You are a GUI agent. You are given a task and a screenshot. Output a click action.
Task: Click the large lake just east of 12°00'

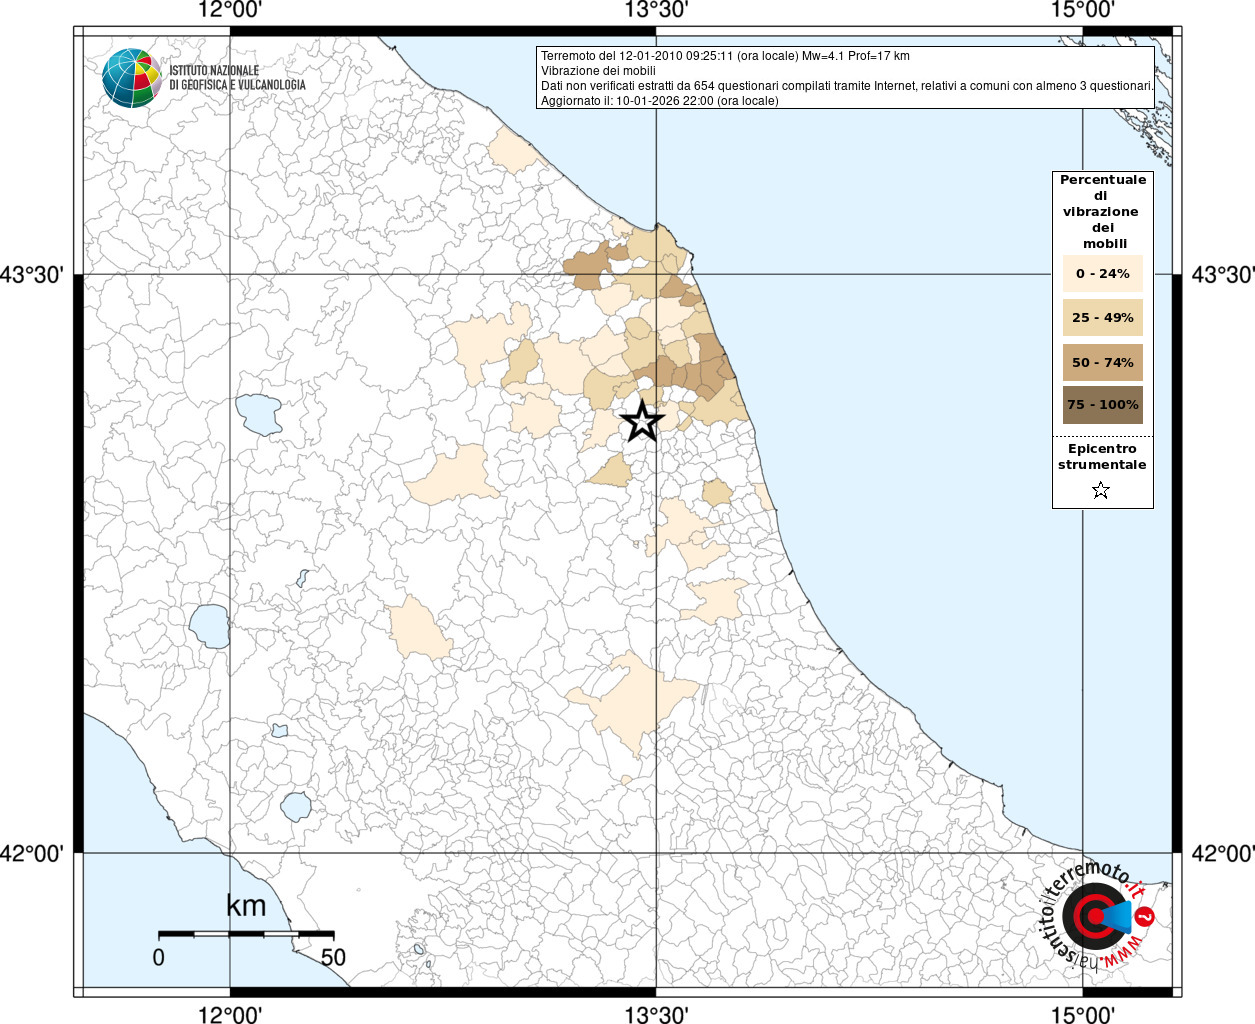(259, 414)
